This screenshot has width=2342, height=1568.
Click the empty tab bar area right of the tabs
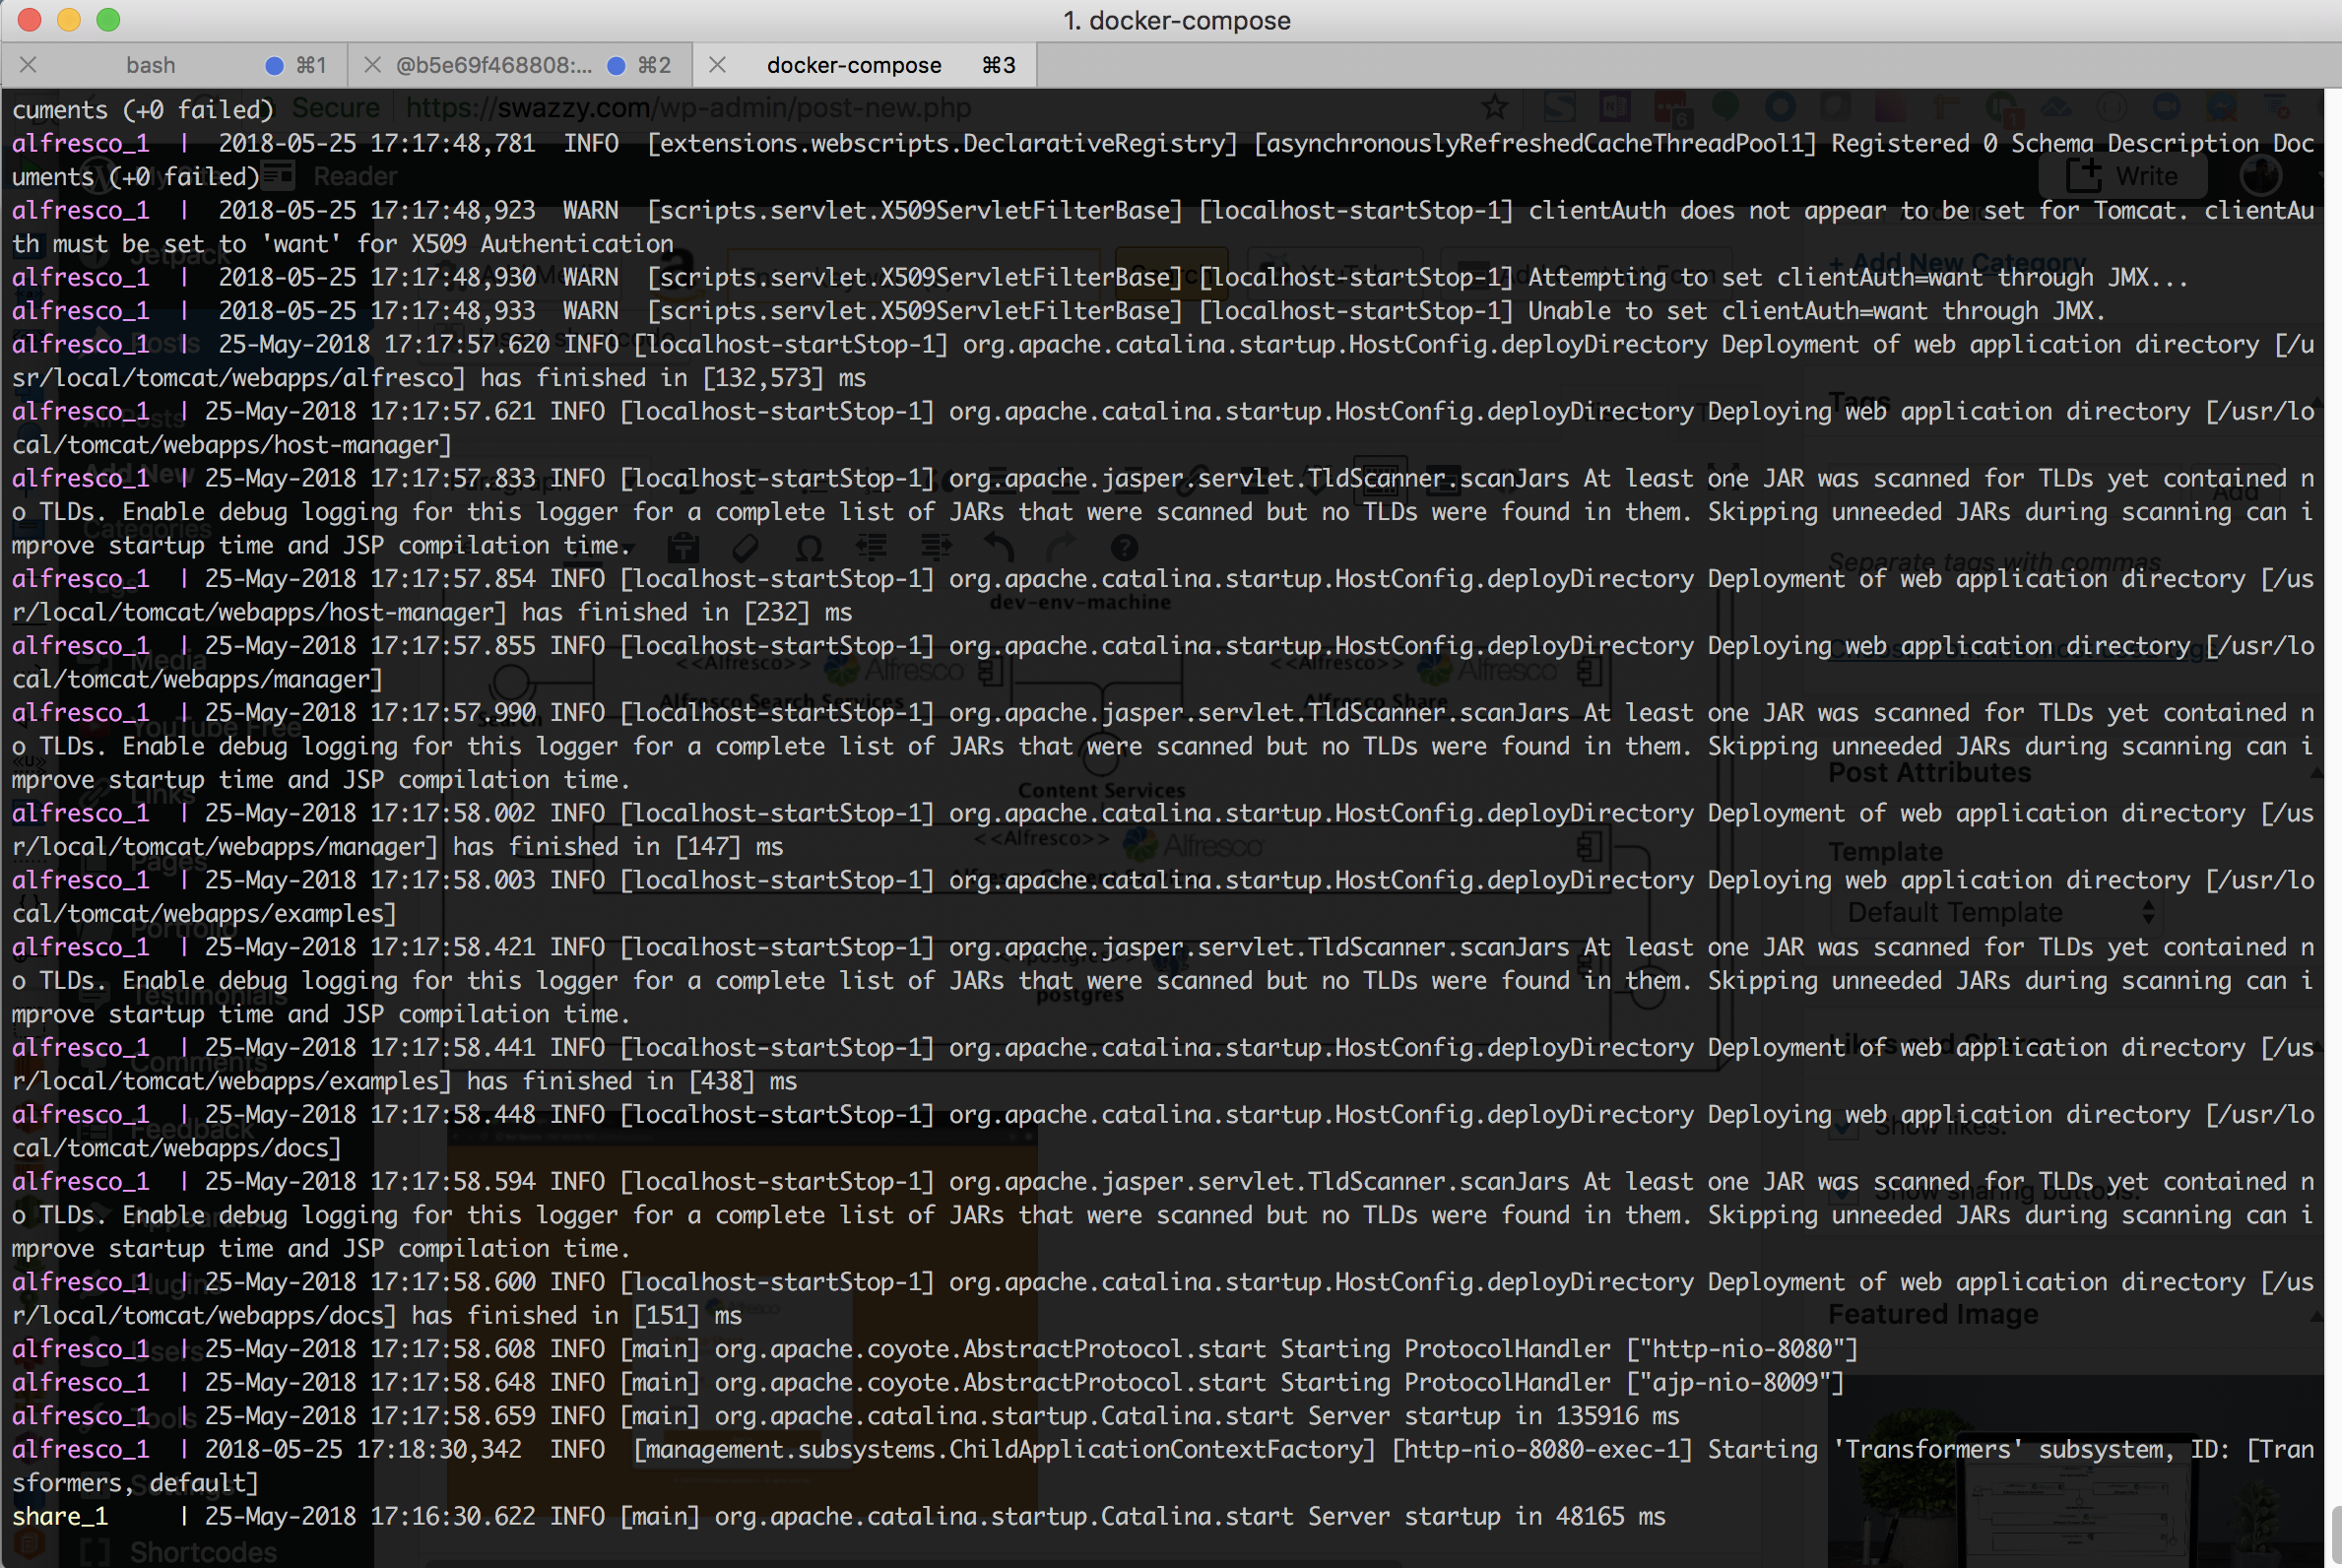(x=1680, y=65)
